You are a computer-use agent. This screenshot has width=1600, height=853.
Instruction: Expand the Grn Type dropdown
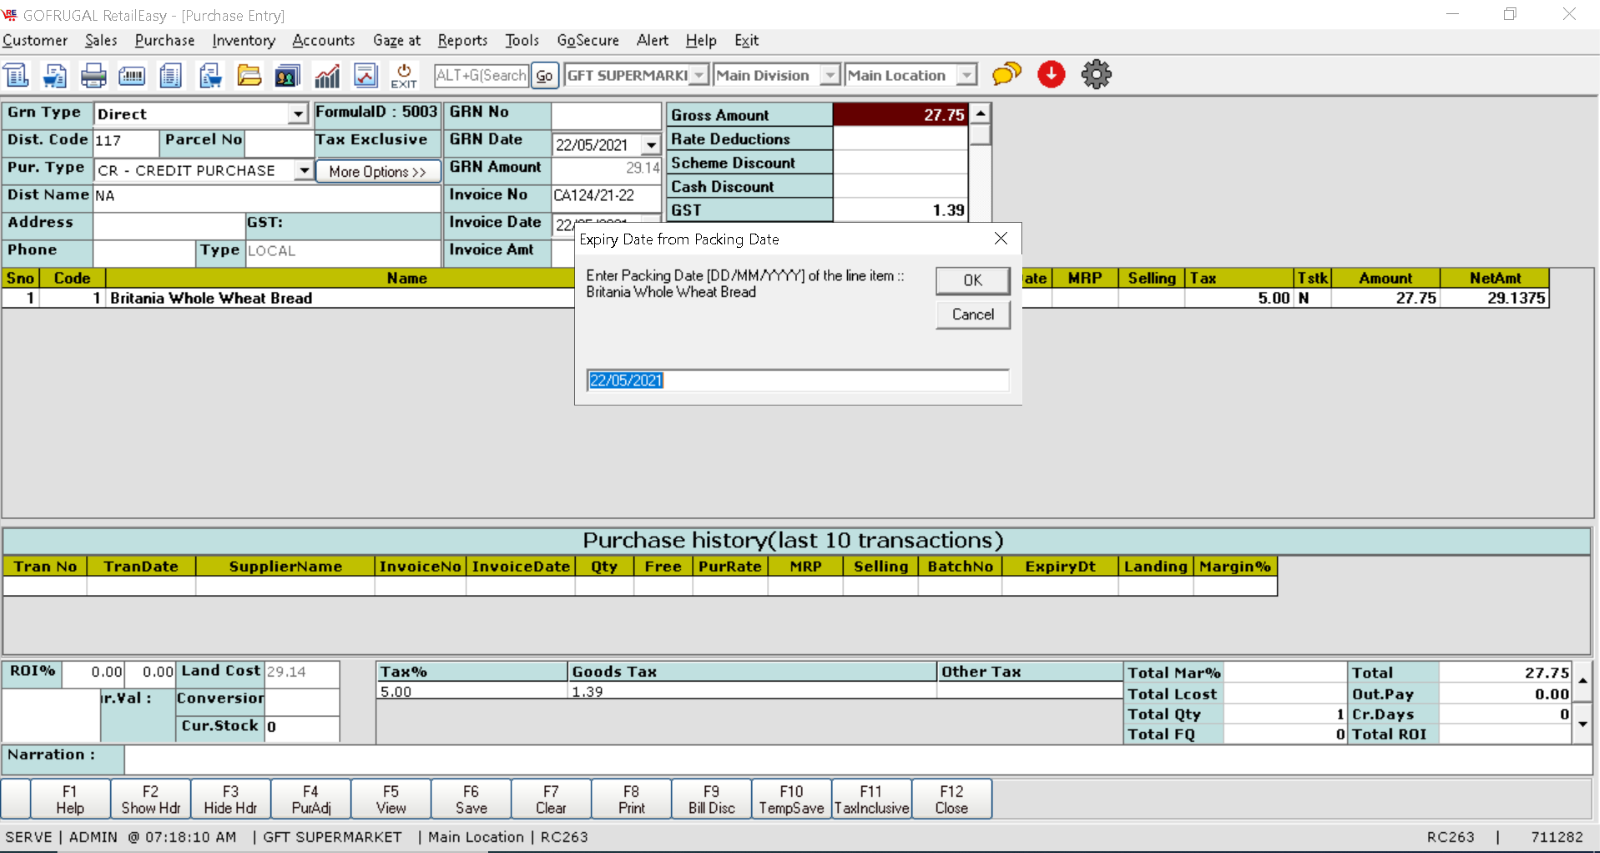click(x=298, y=114)
